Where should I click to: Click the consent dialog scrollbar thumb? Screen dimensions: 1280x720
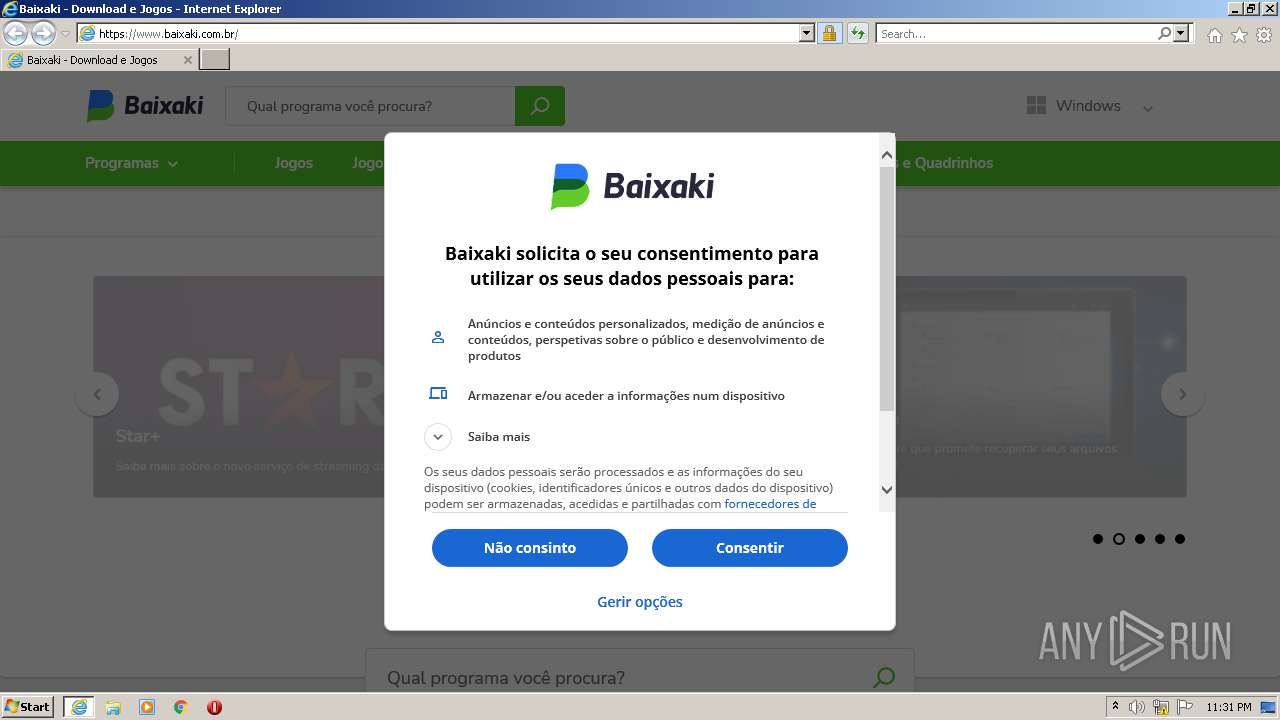(887, 288)
